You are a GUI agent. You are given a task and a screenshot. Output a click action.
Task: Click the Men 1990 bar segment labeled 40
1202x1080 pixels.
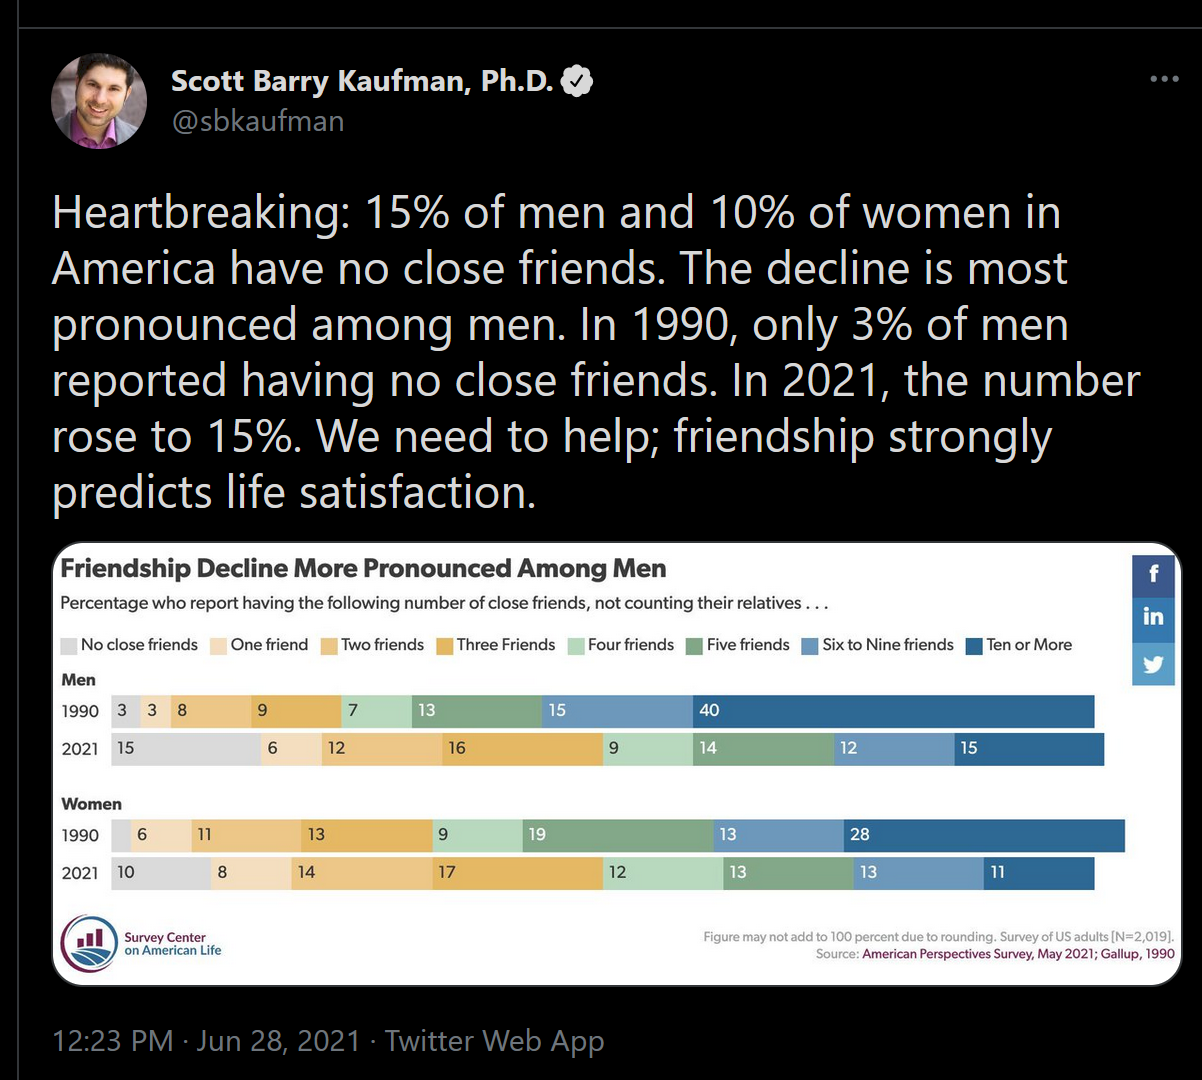pos(893,710)
